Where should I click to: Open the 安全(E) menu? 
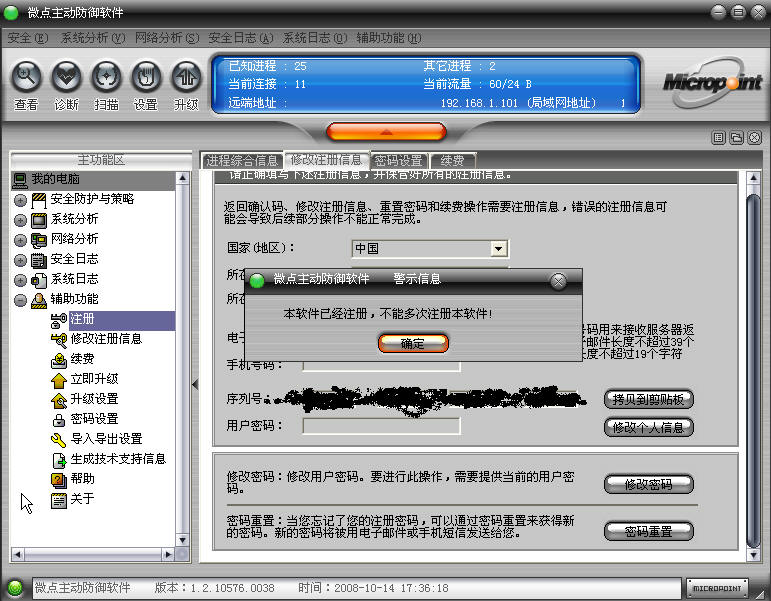coord(28,38)
